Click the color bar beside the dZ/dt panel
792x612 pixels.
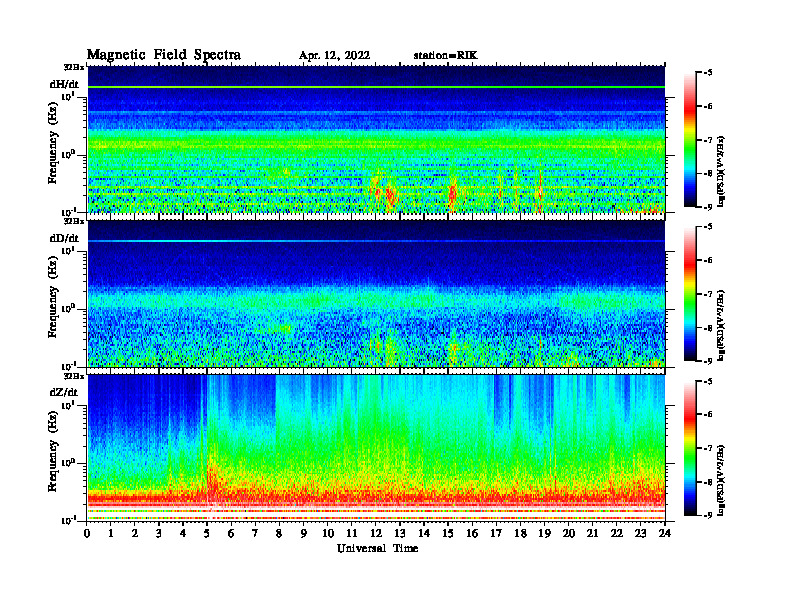point(690,447)
